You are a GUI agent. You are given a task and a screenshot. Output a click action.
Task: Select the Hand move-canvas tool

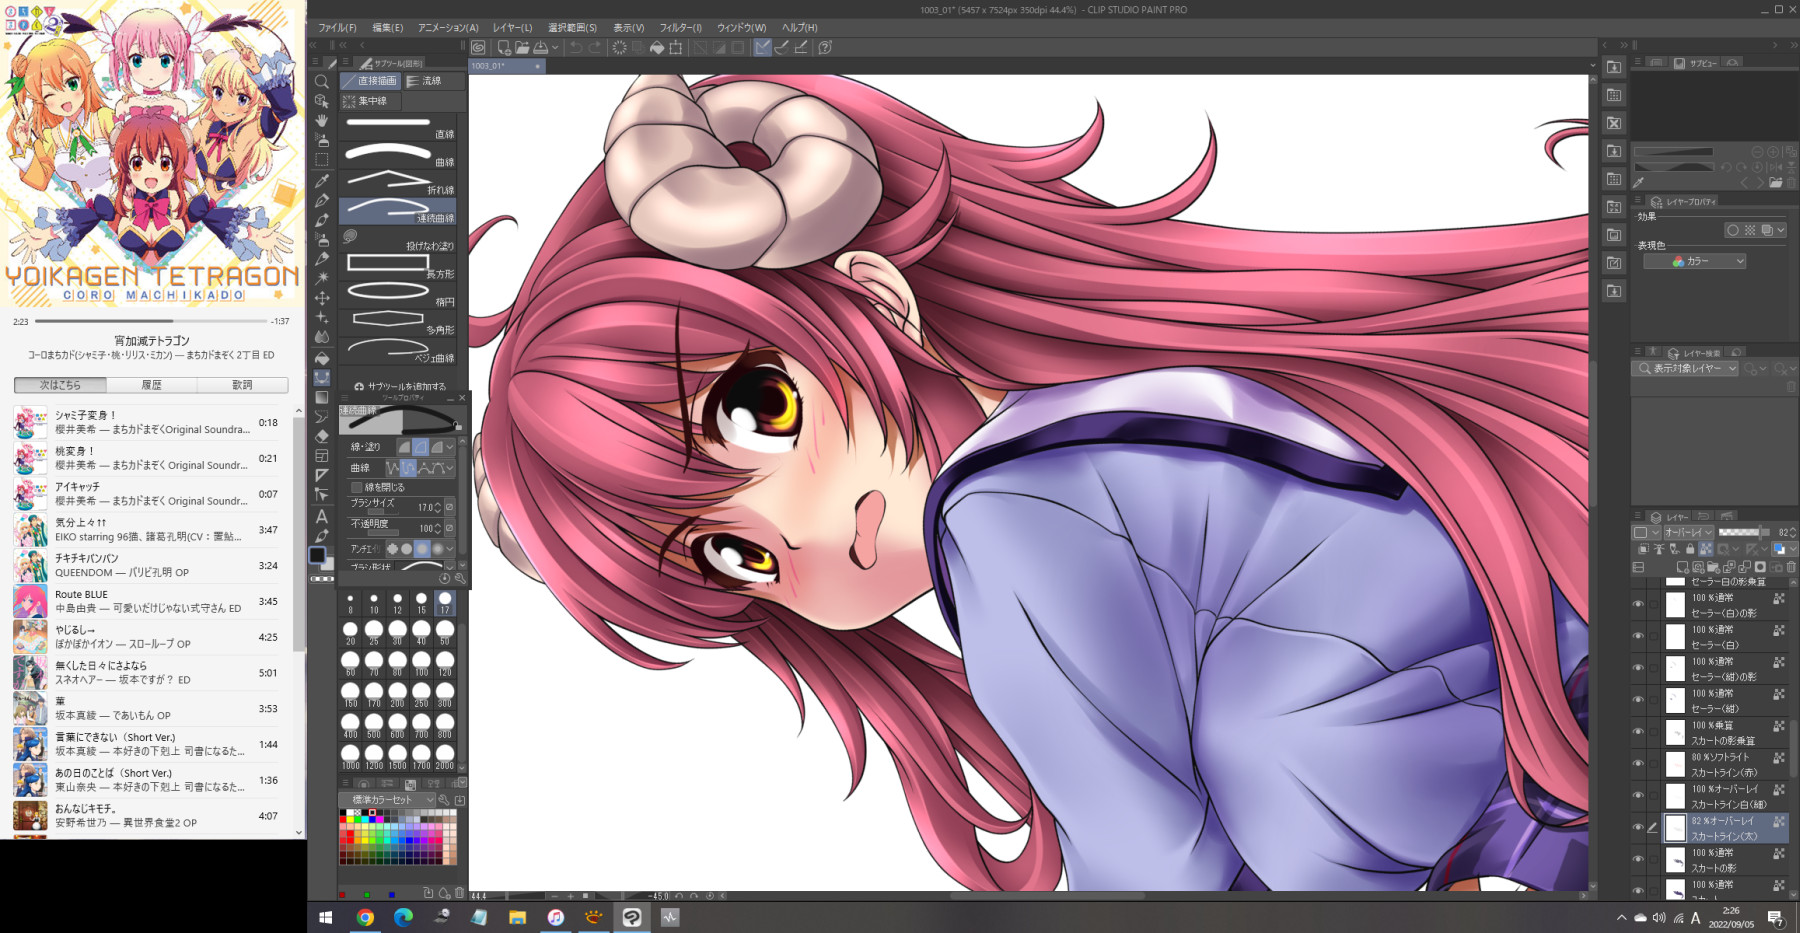click(322, 121)
